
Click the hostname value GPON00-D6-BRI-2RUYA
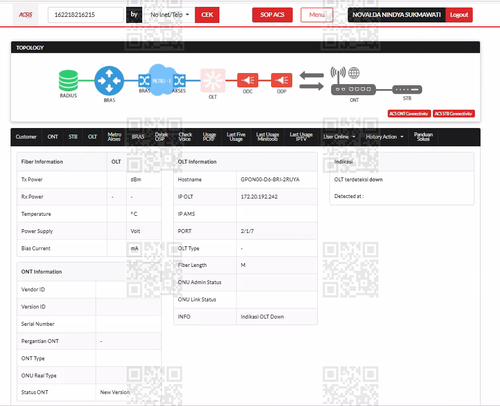270,179
